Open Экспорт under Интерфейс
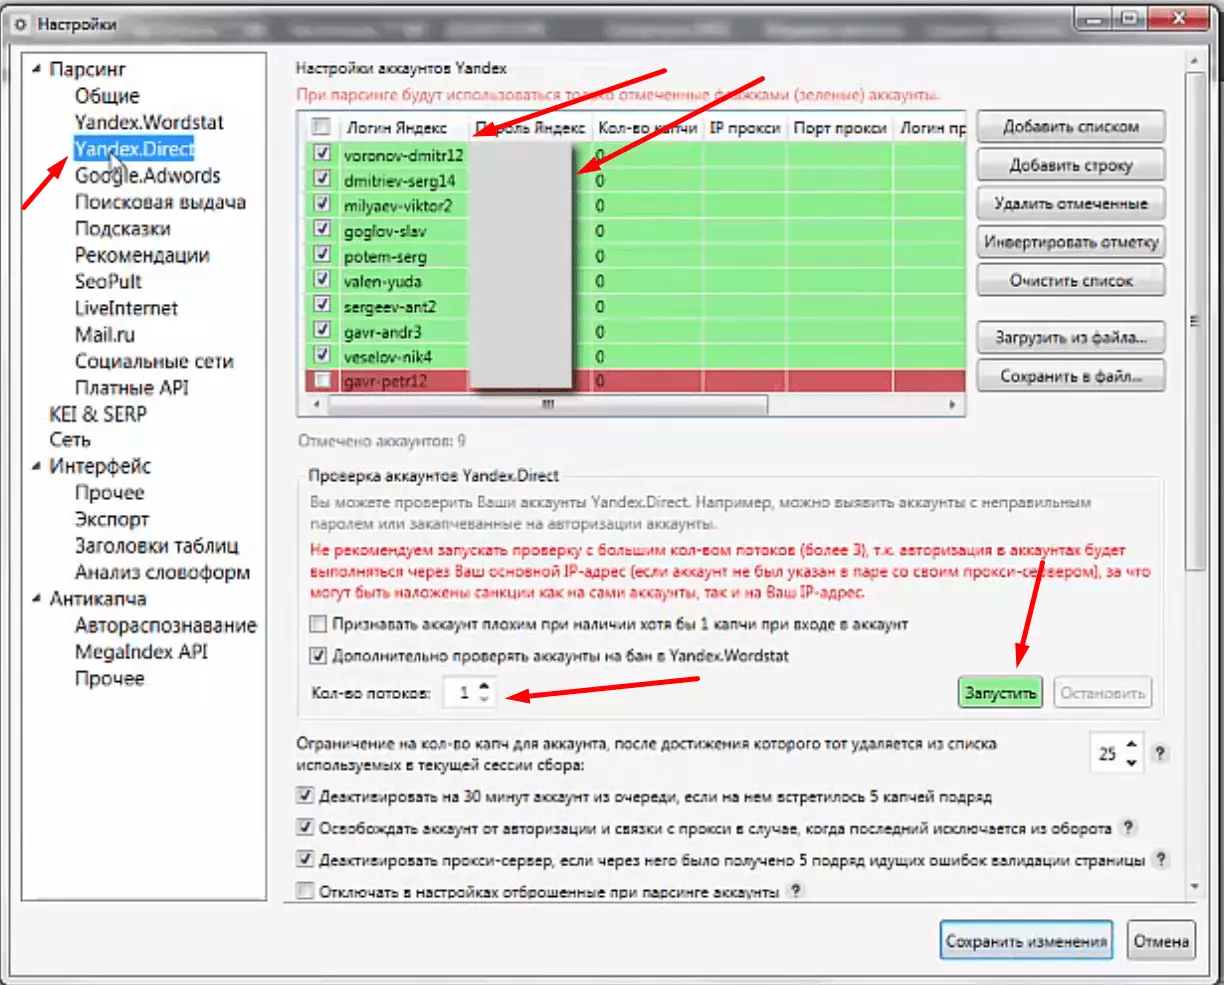Viewport: 1224px width, 985px height. coord(112,520)
